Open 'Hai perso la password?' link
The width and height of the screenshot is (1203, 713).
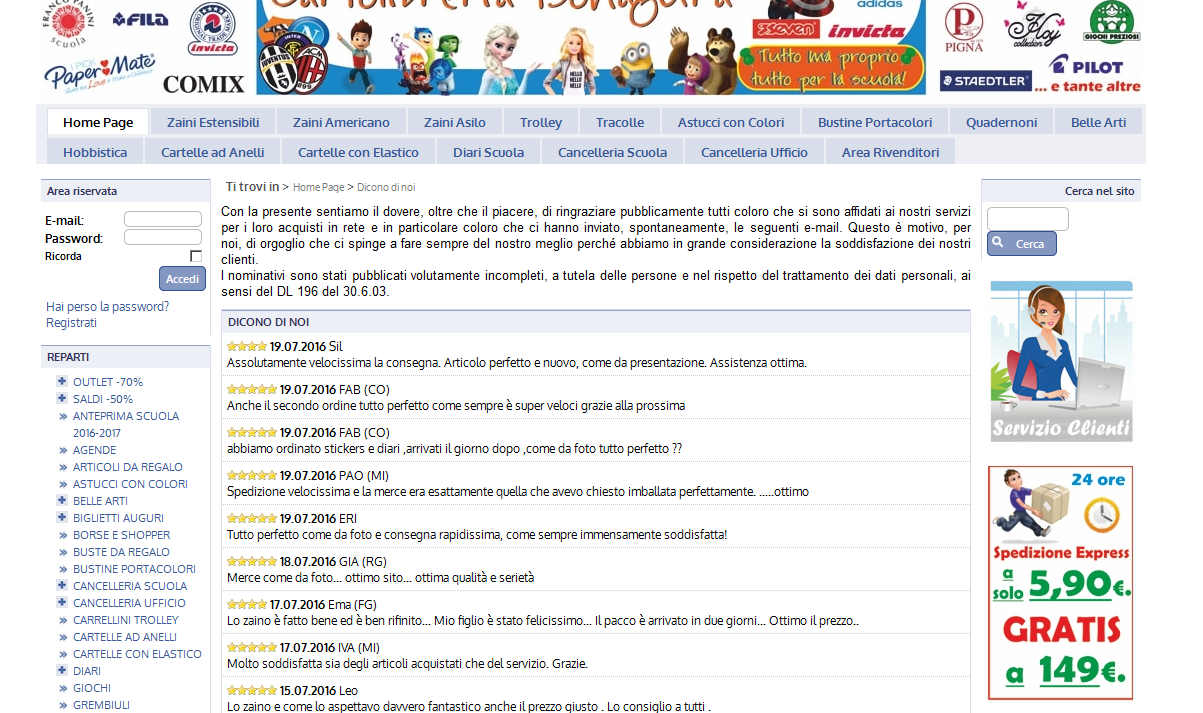point(108,306)
